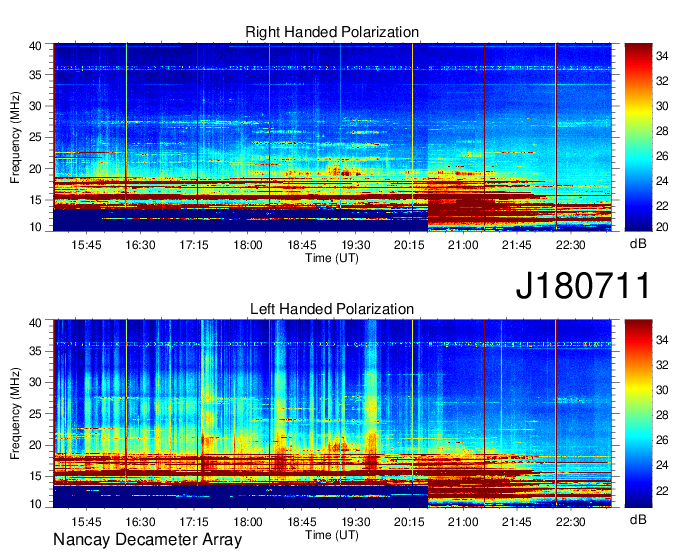Click the Nancay Decameter Array caption

pyautogui.click(x=147, y=540)
